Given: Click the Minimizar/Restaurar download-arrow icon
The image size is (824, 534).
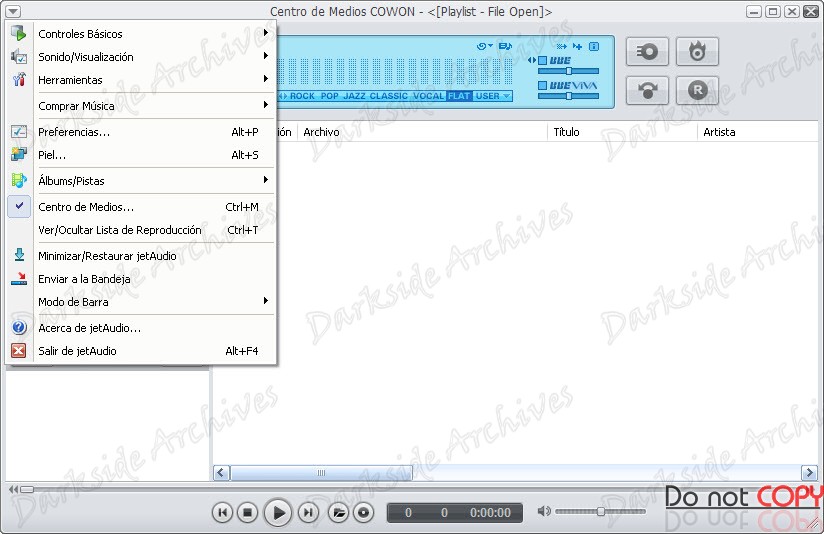Looking at the screenshot, I should click(19, 255).
